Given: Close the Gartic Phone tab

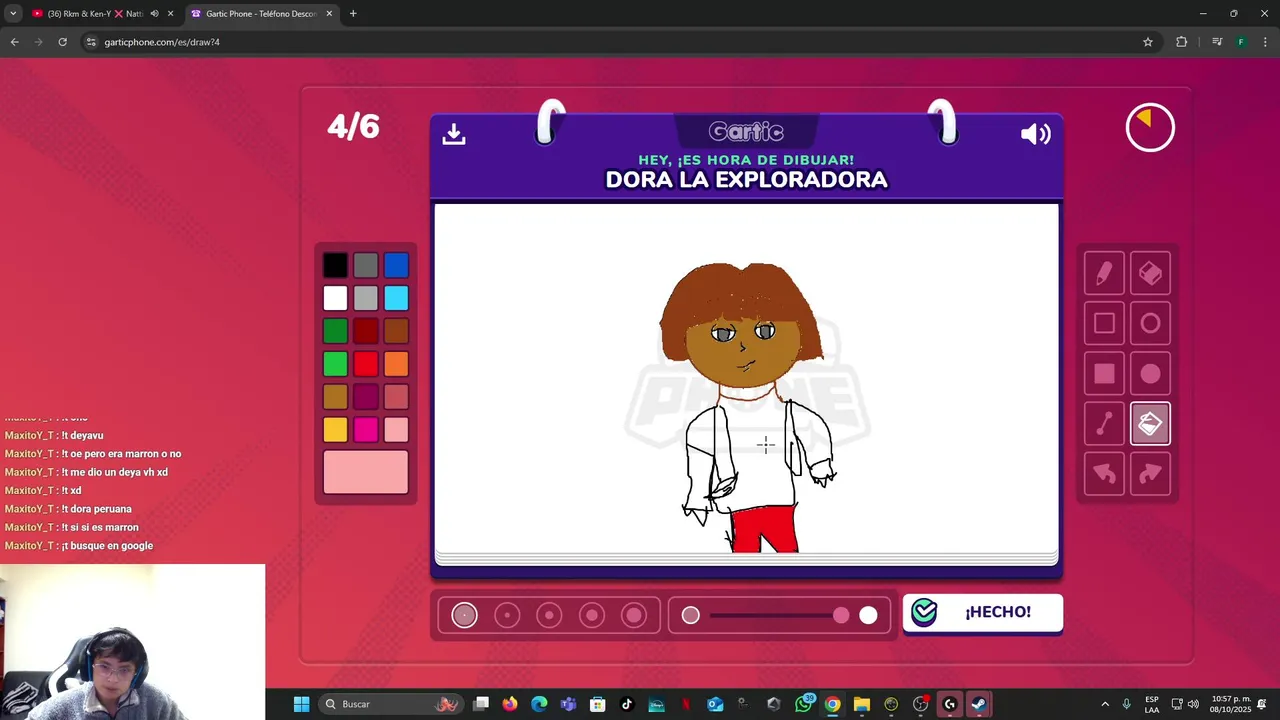Looking at the screenshot, I should tap(329, 14).
